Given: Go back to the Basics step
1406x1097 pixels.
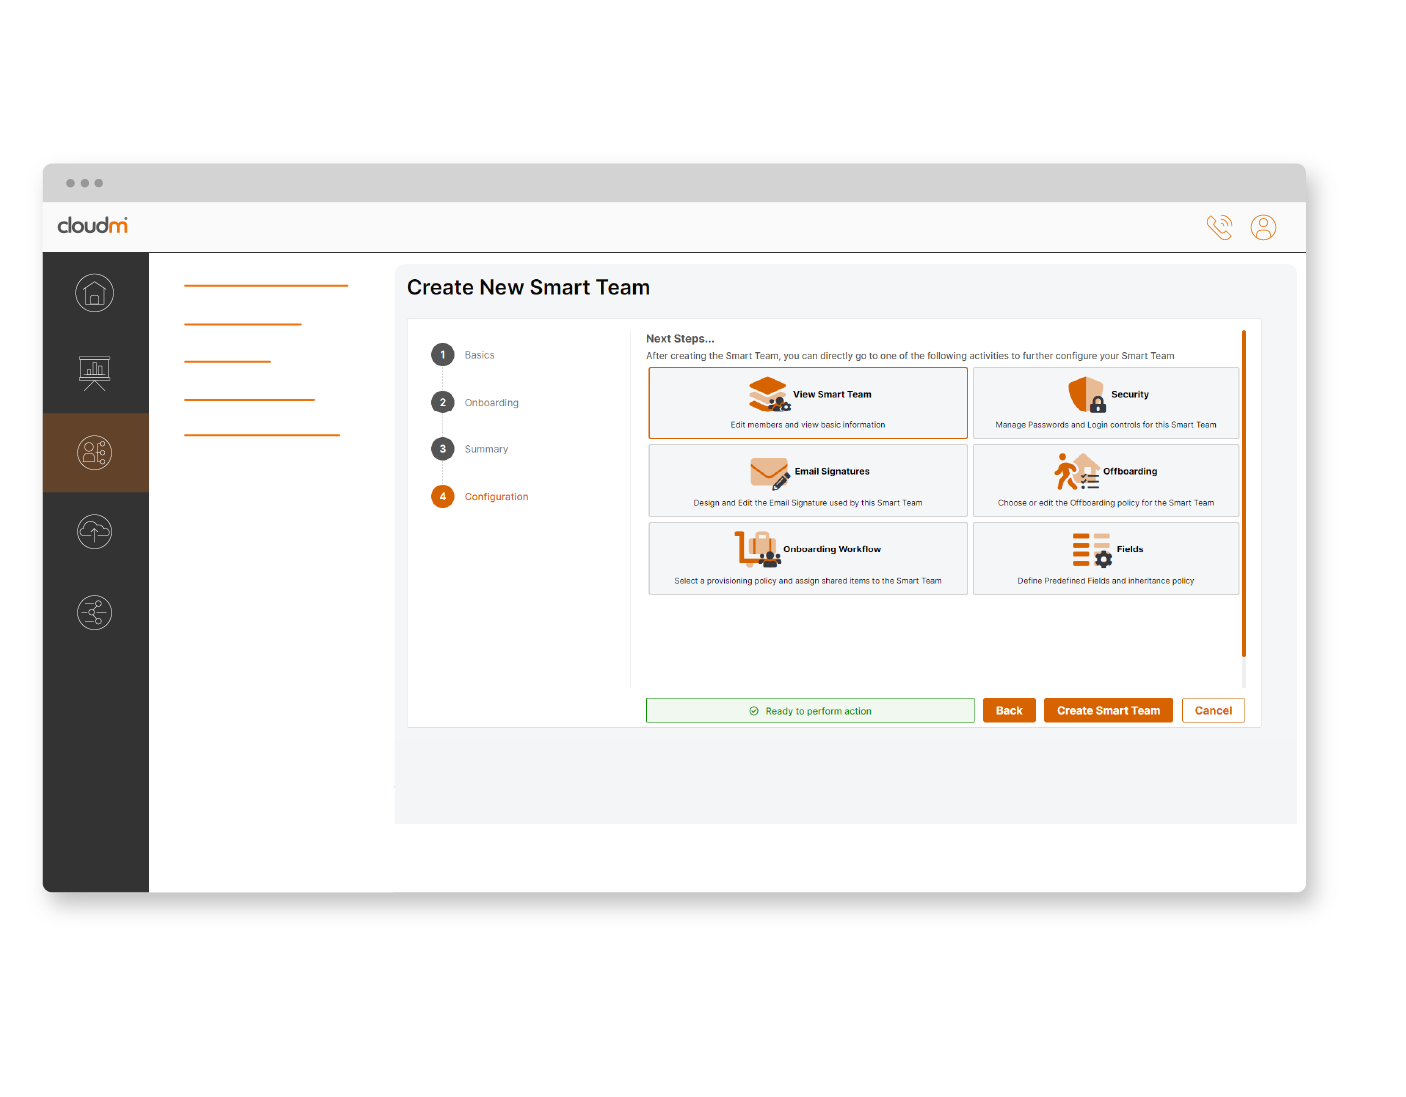Looking at the screenshot, I should coord(479,354).
